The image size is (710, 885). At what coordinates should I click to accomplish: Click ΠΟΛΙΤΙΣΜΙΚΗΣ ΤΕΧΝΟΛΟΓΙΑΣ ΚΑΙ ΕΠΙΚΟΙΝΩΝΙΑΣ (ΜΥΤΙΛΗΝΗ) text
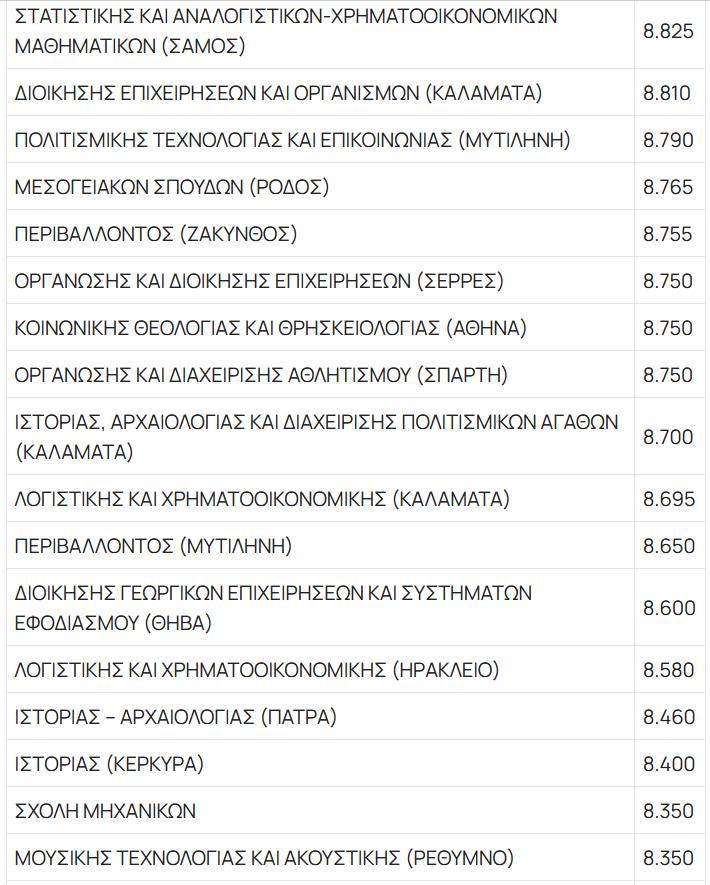coord(292,140)
